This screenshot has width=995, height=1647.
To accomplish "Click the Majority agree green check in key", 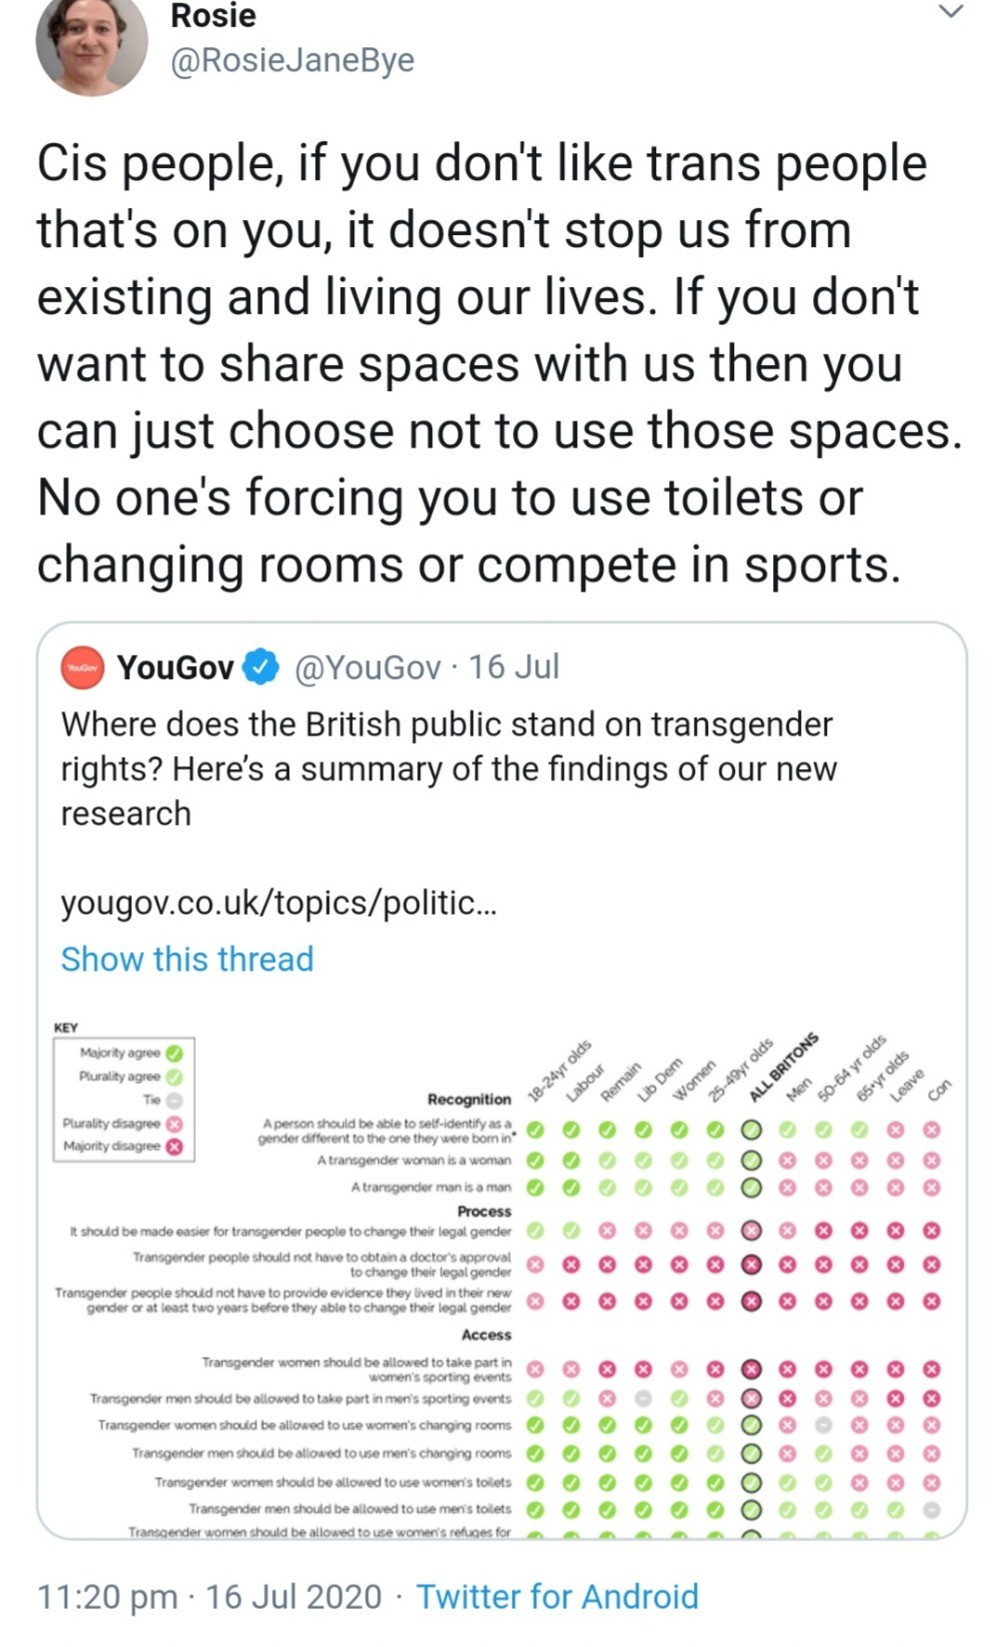I will click(x=174, y=1053).
